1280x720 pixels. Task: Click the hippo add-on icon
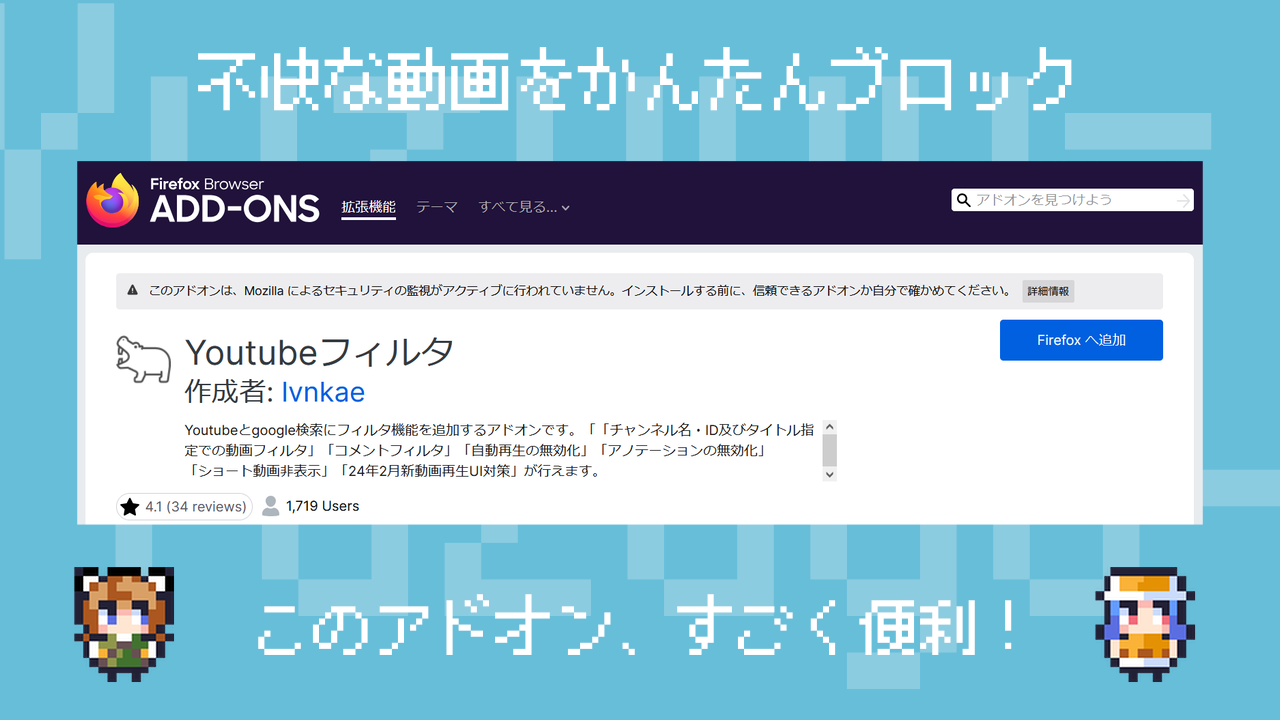point(143,360)
